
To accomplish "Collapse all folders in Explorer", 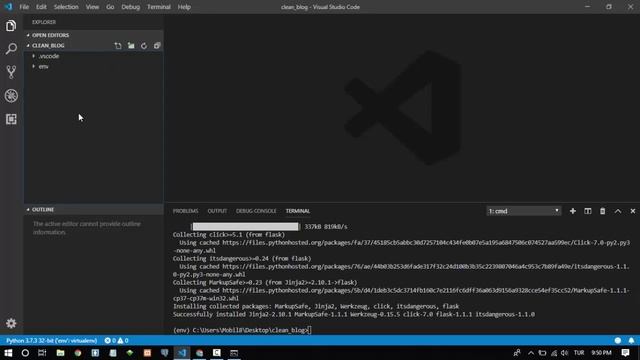I will pos(157,46).
